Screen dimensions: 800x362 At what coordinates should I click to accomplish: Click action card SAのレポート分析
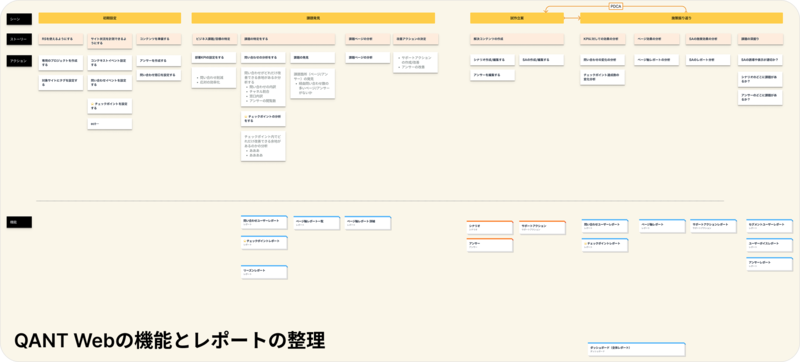(709, 60)
